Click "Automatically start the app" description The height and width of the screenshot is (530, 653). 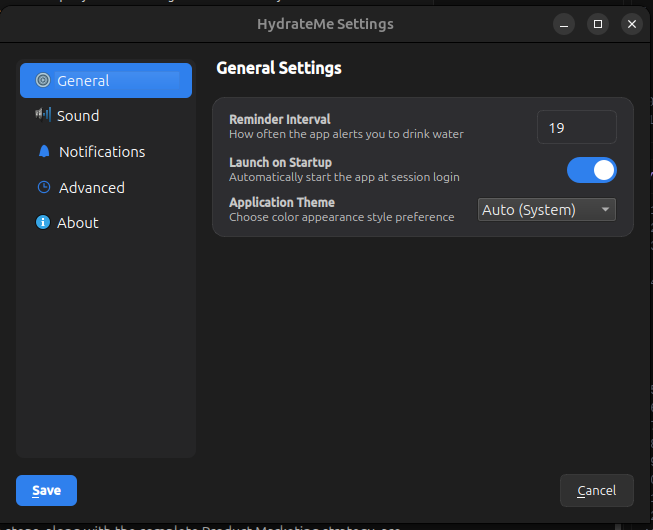[x=344, y=177]
